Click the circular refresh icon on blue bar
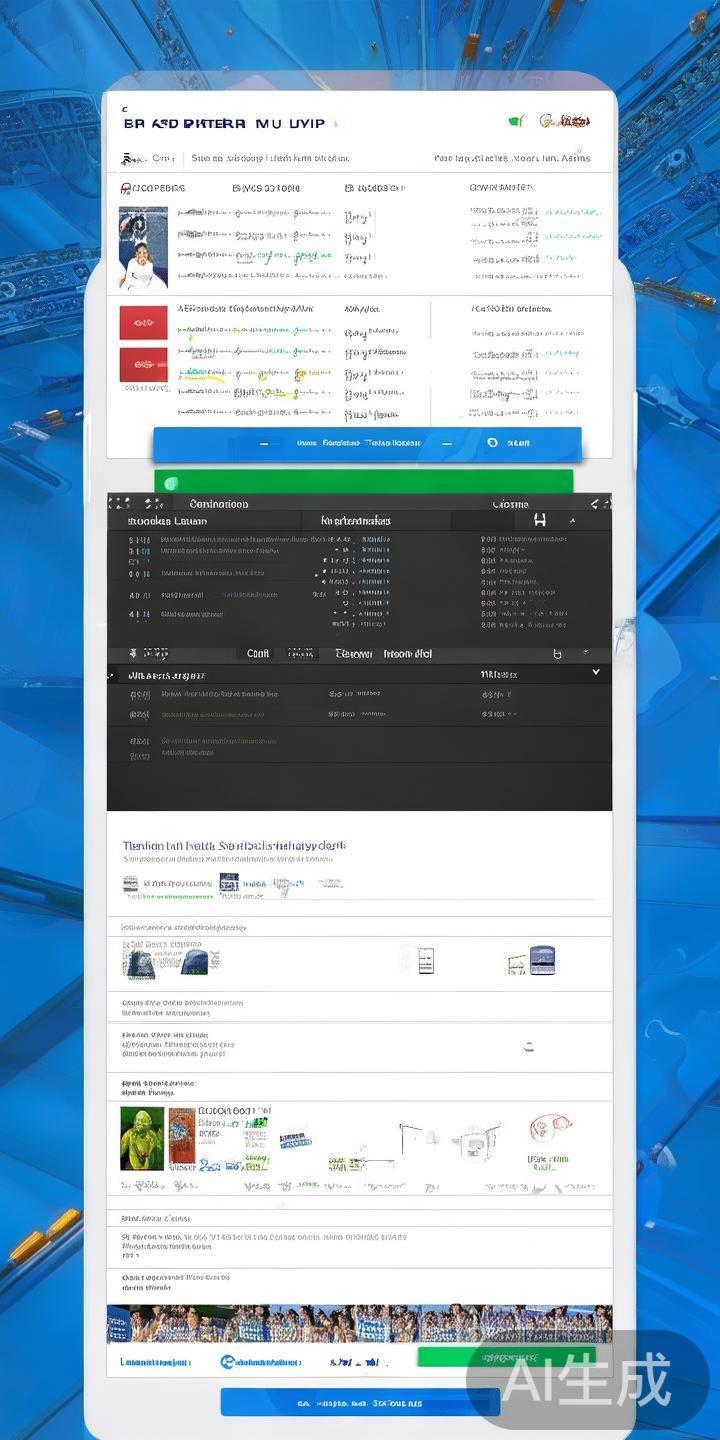Image resolution: width=720 pixels, height=1440 pixels. coord(492,443)
